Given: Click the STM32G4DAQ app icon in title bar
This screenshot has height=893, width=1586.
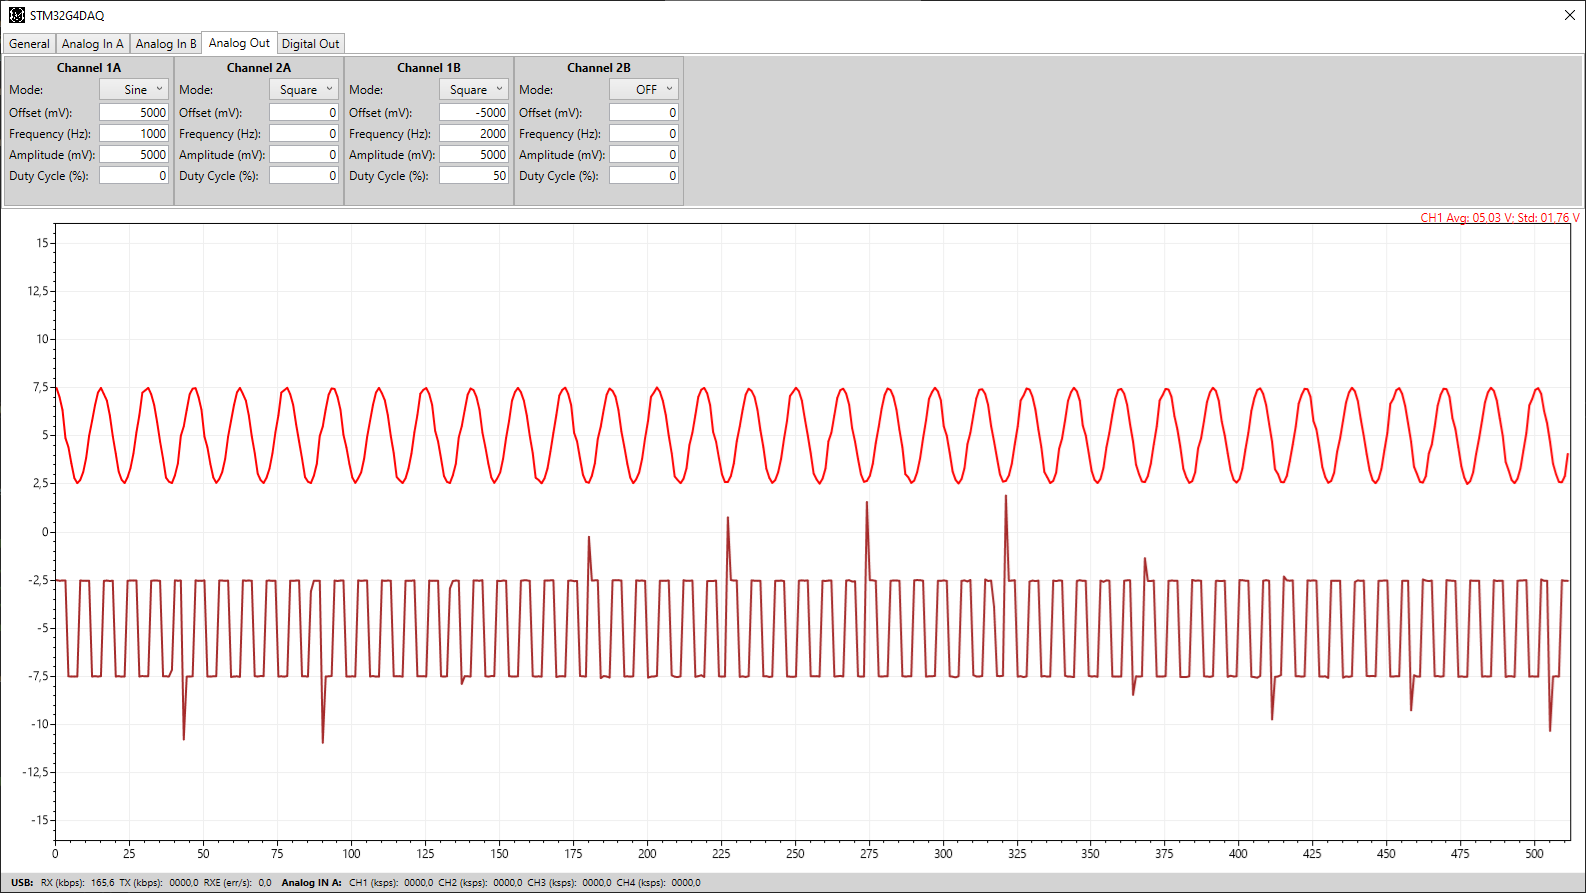Looking at the screenshot, I should tap(16, 15).
